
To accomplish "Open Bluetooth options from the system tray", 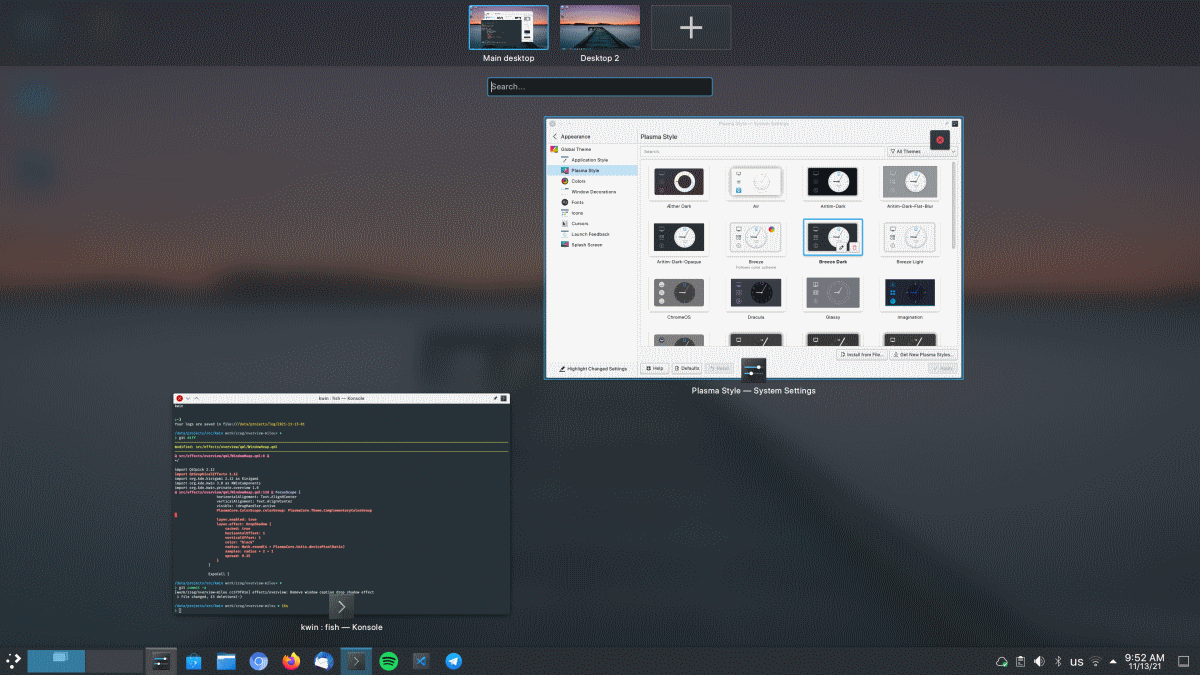I will 1057,661.
